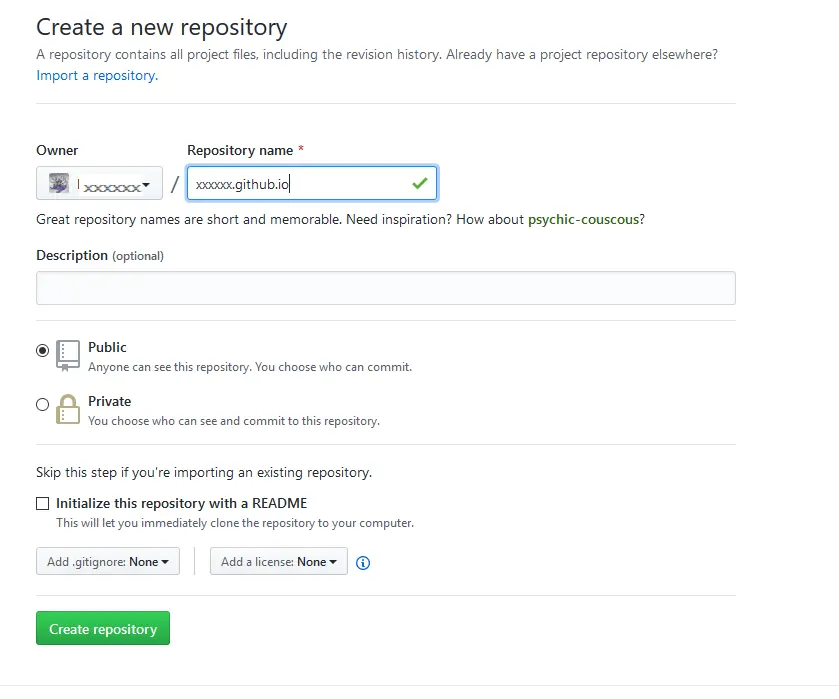Use the psychic-couscous name suggestion
Screen dimensions: 839x699
(583, 219)
